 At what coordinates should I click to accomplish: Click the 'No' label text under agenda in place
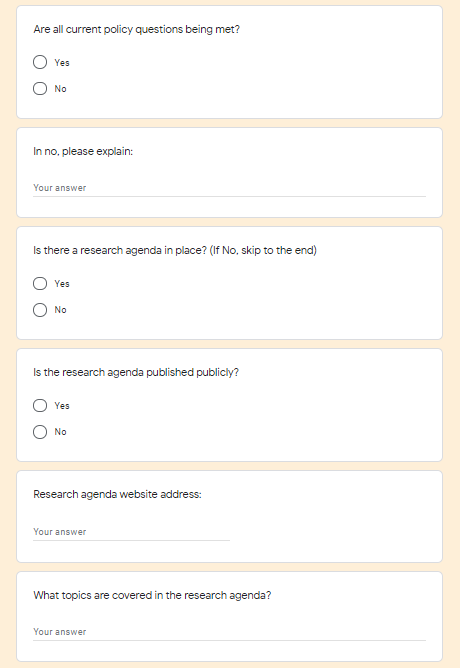click(x=60, y=310)
